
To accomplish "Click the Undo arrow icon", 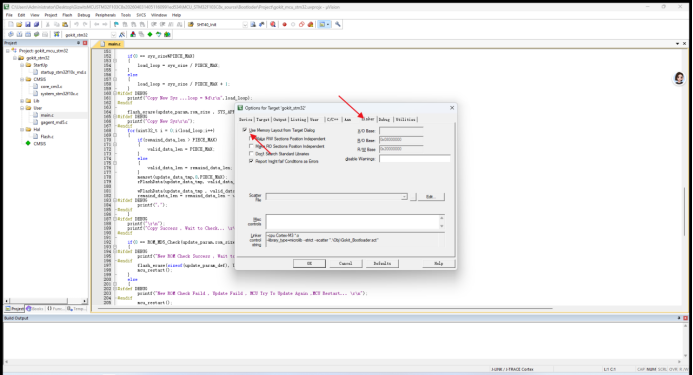I will pyautogui.click(x=76, y=24).
